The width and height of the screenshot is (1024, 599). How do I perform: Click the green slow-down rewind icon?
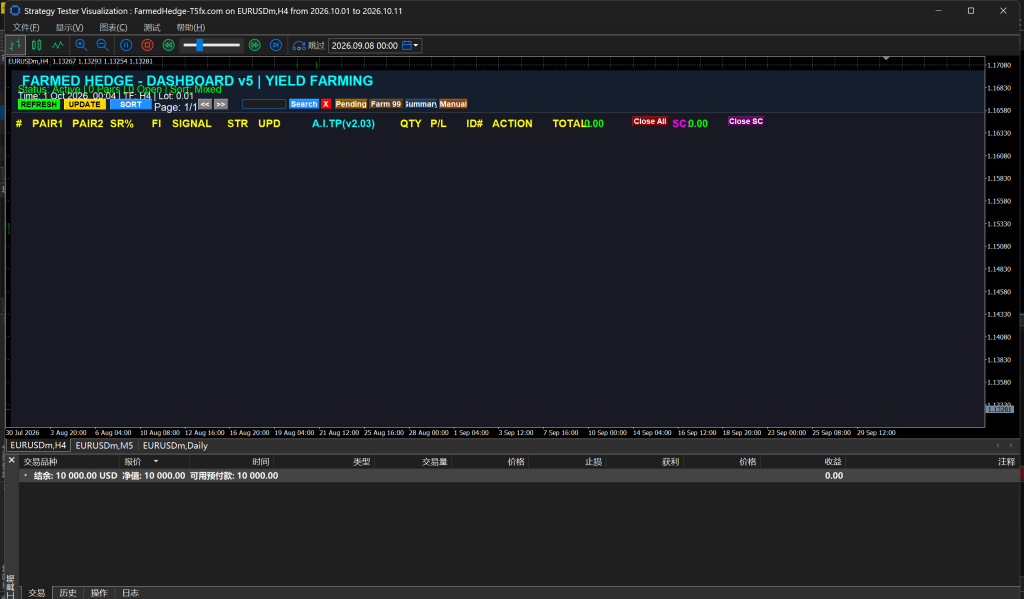click(x=168, y=45)
